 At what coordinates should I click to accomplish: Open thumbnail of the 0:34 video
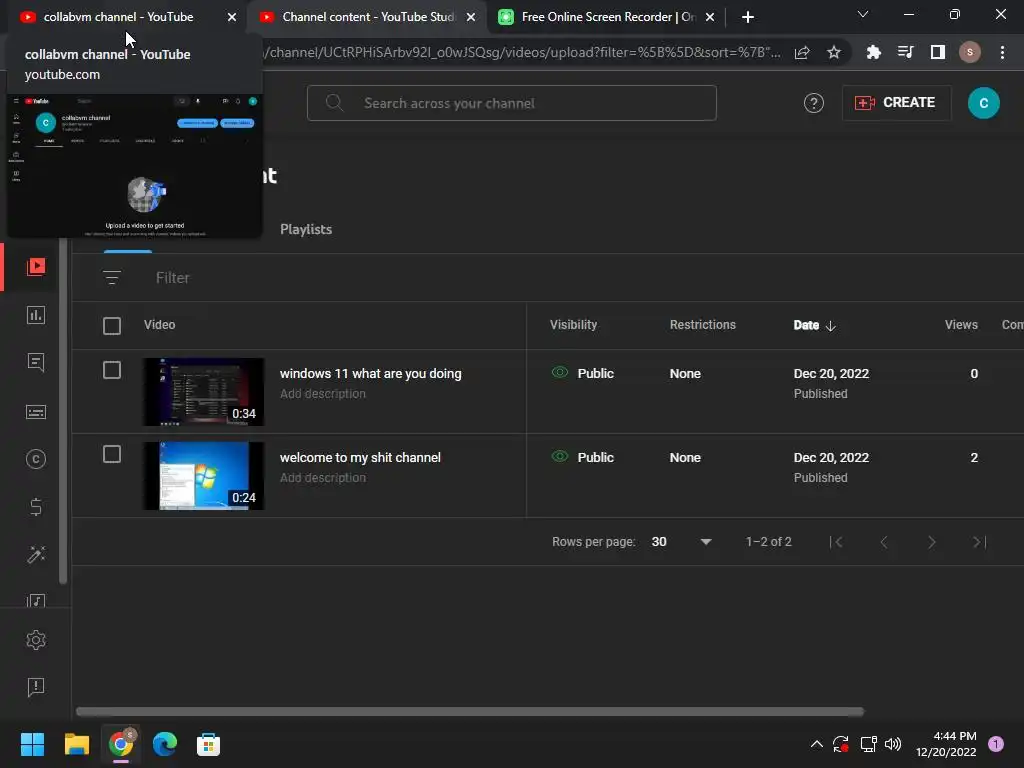click(204, 392)
